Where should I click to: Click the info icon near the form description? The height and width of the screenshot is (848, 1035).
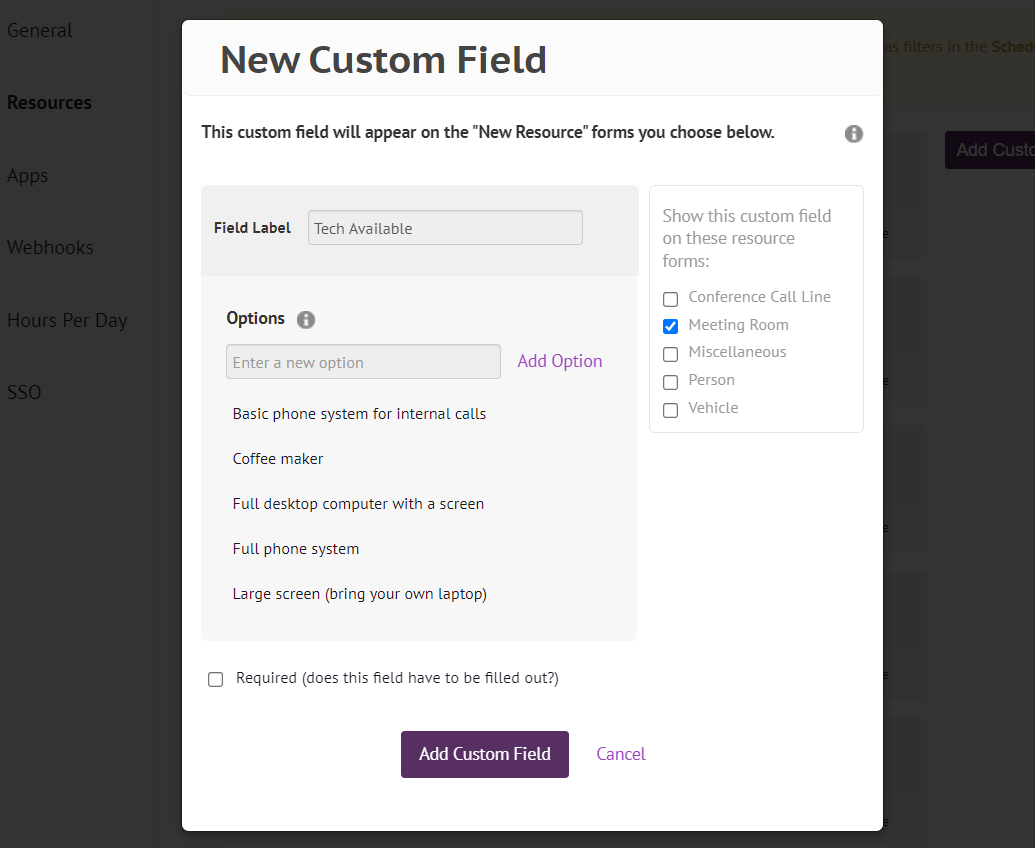853,133
